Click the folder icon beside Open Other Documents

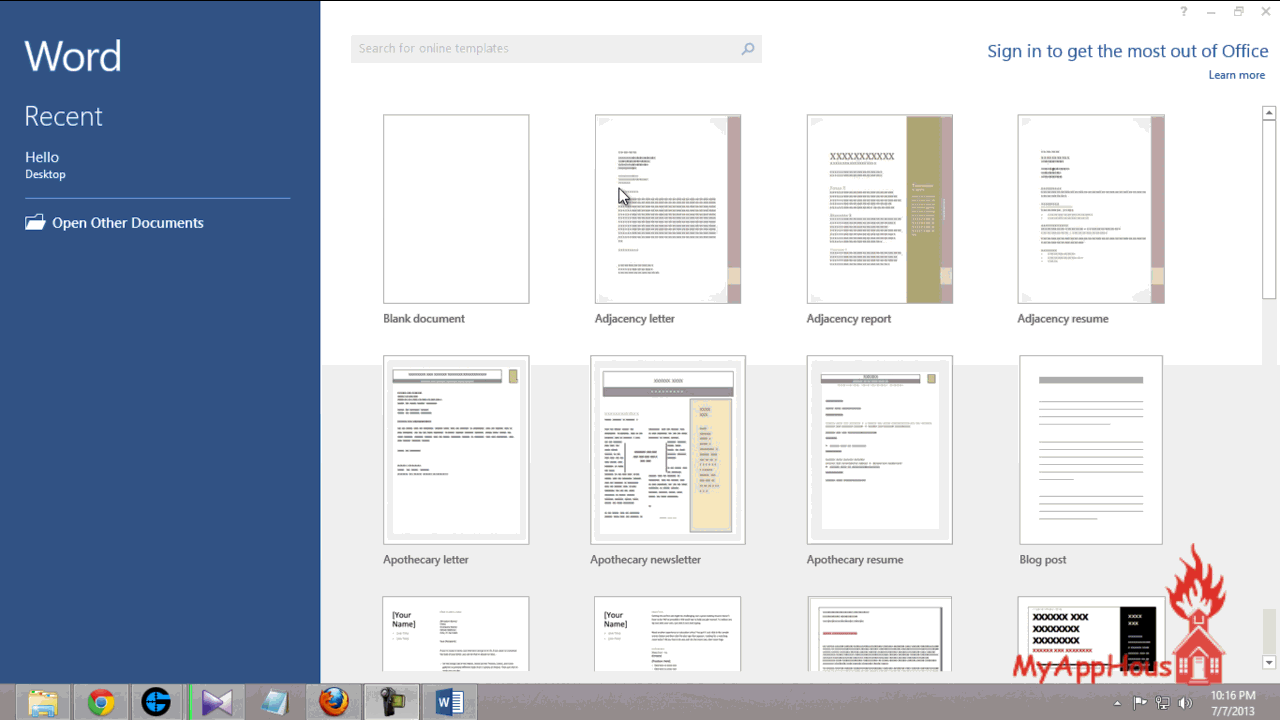coord(35,222)
